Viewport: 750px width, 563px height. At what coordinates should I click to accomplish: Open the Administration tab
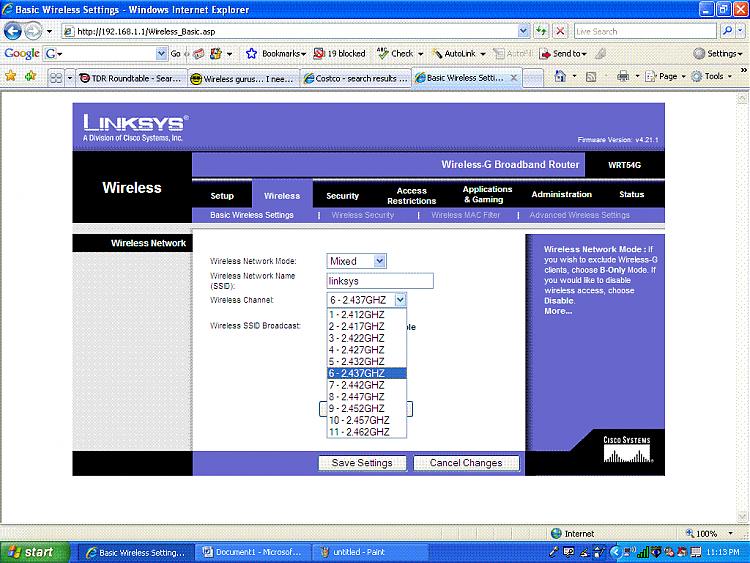(561, 194)
